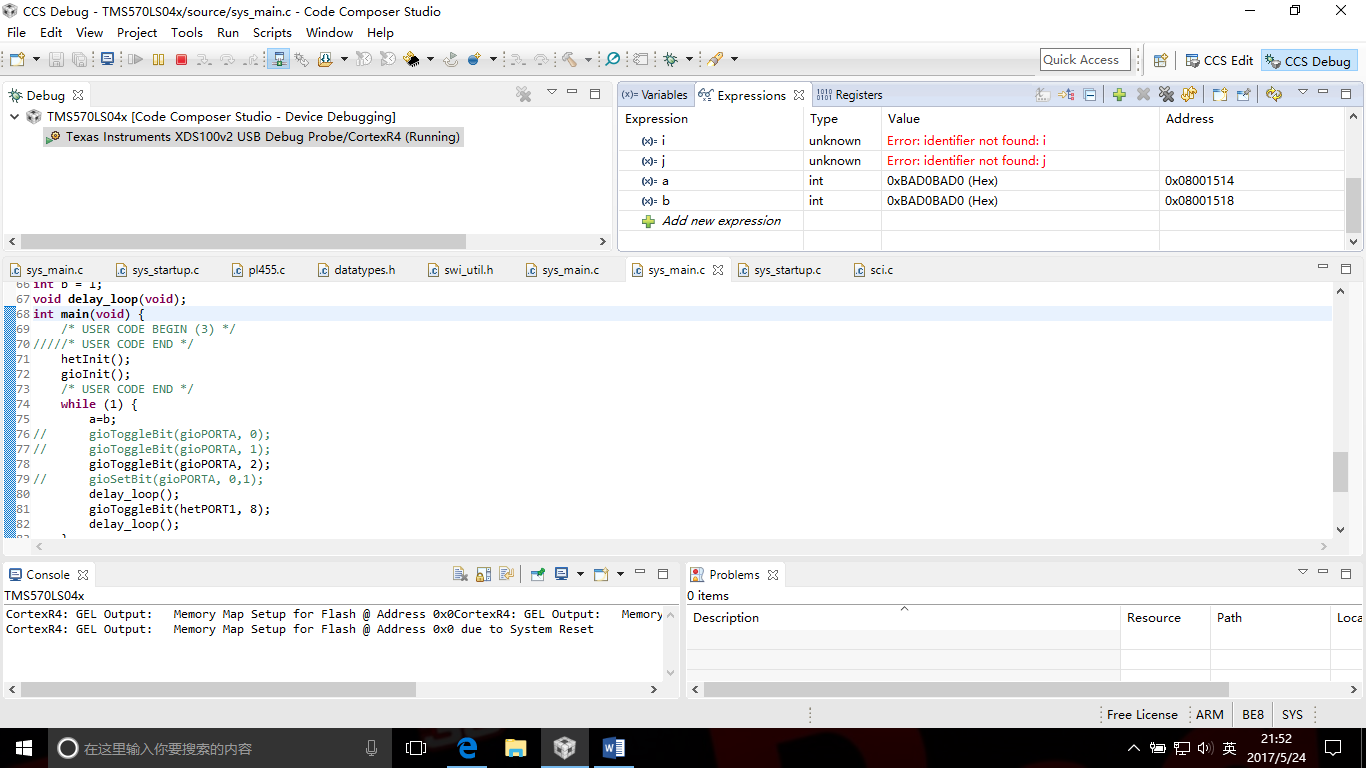Click the Resume debug button
Image resolution: width=1366 pixels, height=768 pixels.
click(x=135, y=60)
